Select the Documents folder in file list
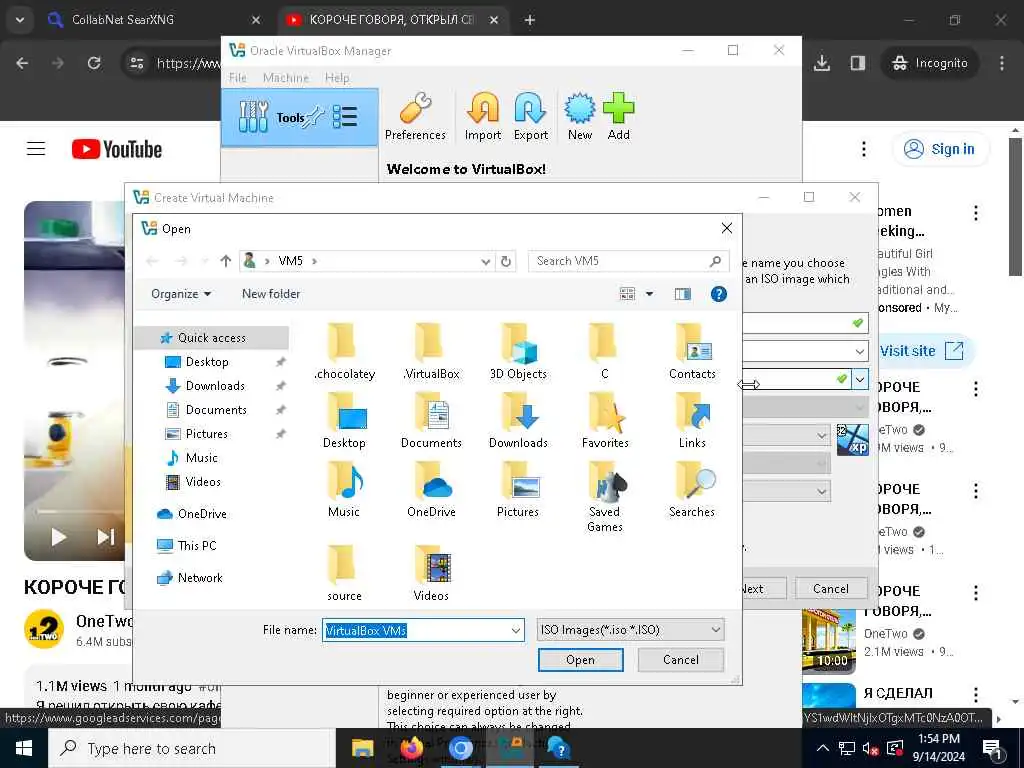Viewport: 1024px width, 768px height. point(431,421)
